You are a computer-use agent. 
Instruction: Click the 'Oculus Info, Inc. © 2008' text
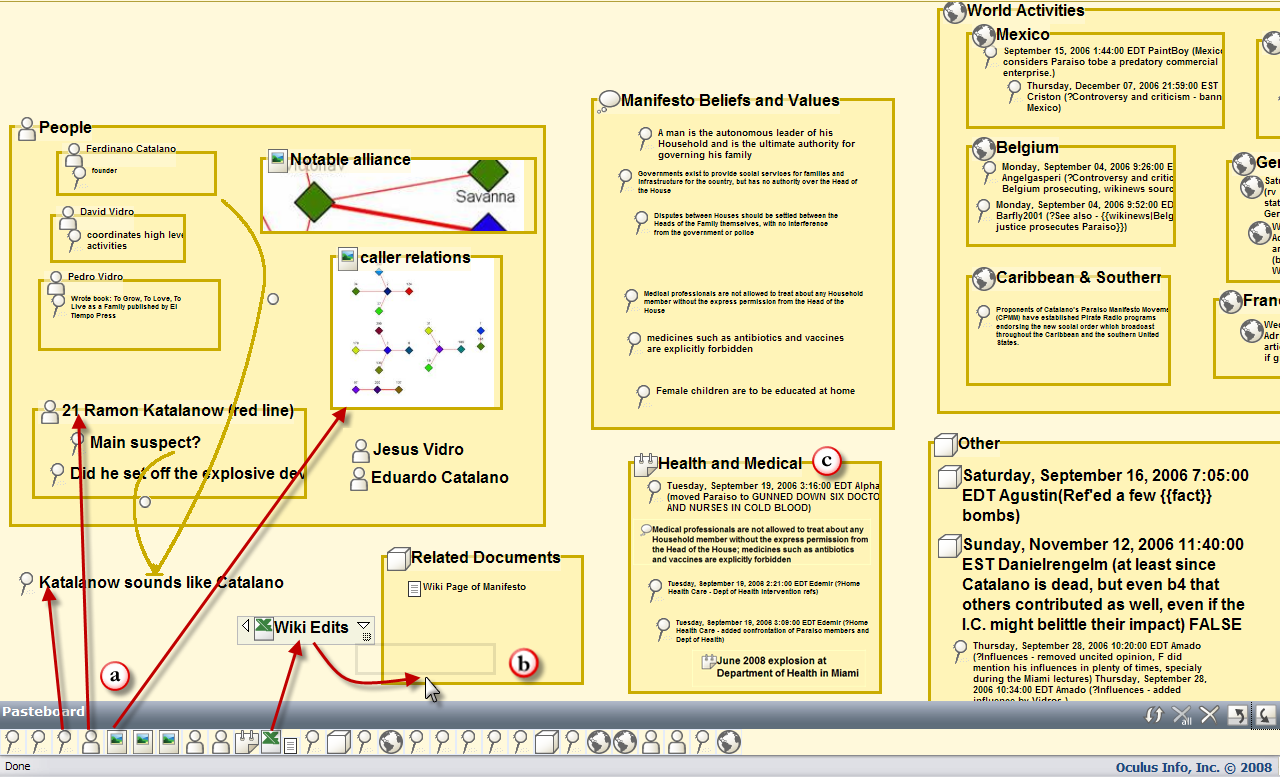click(1194, 768)
